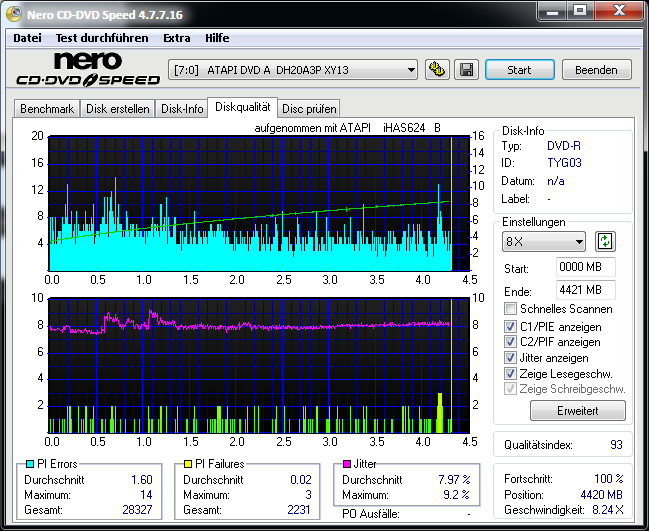Click the Datum value n/a
The width and height of the screenshot is (649, 531).
click(555, 181)
